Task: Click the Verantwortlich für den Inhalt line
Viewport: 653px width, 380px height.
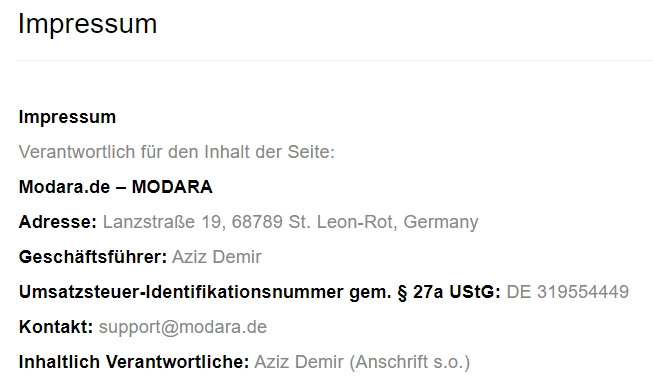Action: 177,152
